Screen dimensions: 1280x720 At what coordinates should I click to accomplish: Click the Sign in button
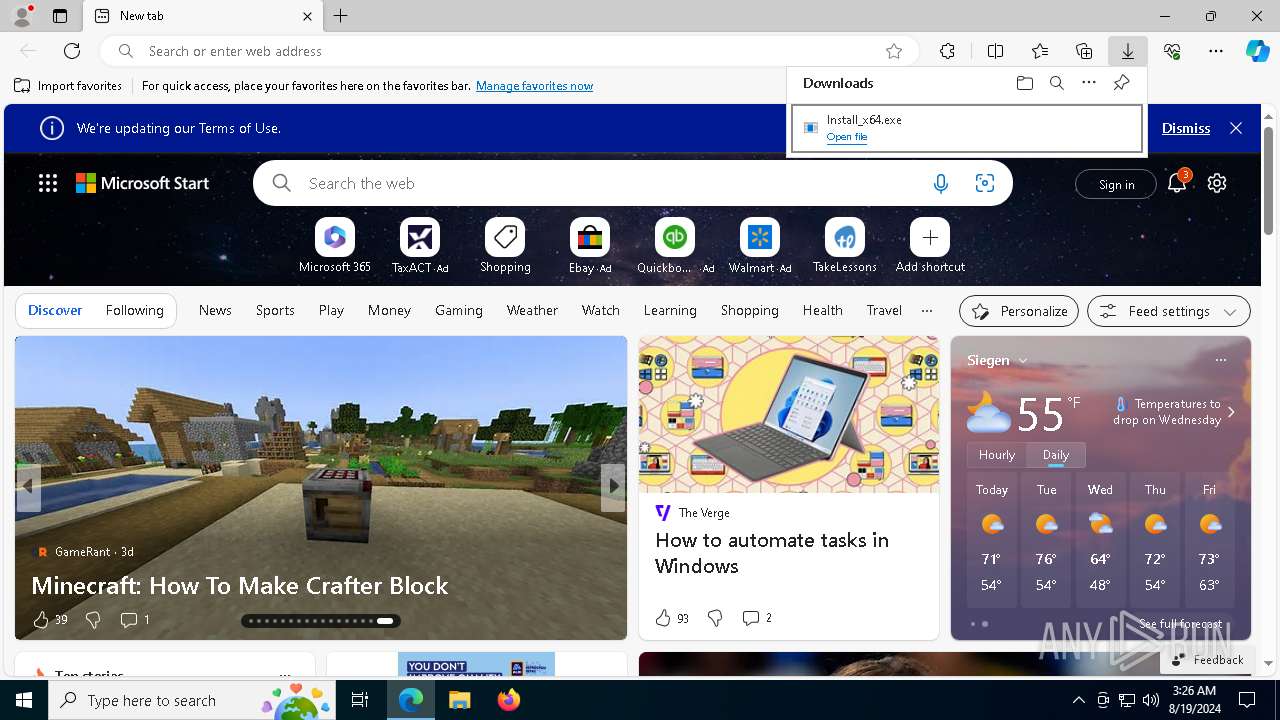(1116, 184)
